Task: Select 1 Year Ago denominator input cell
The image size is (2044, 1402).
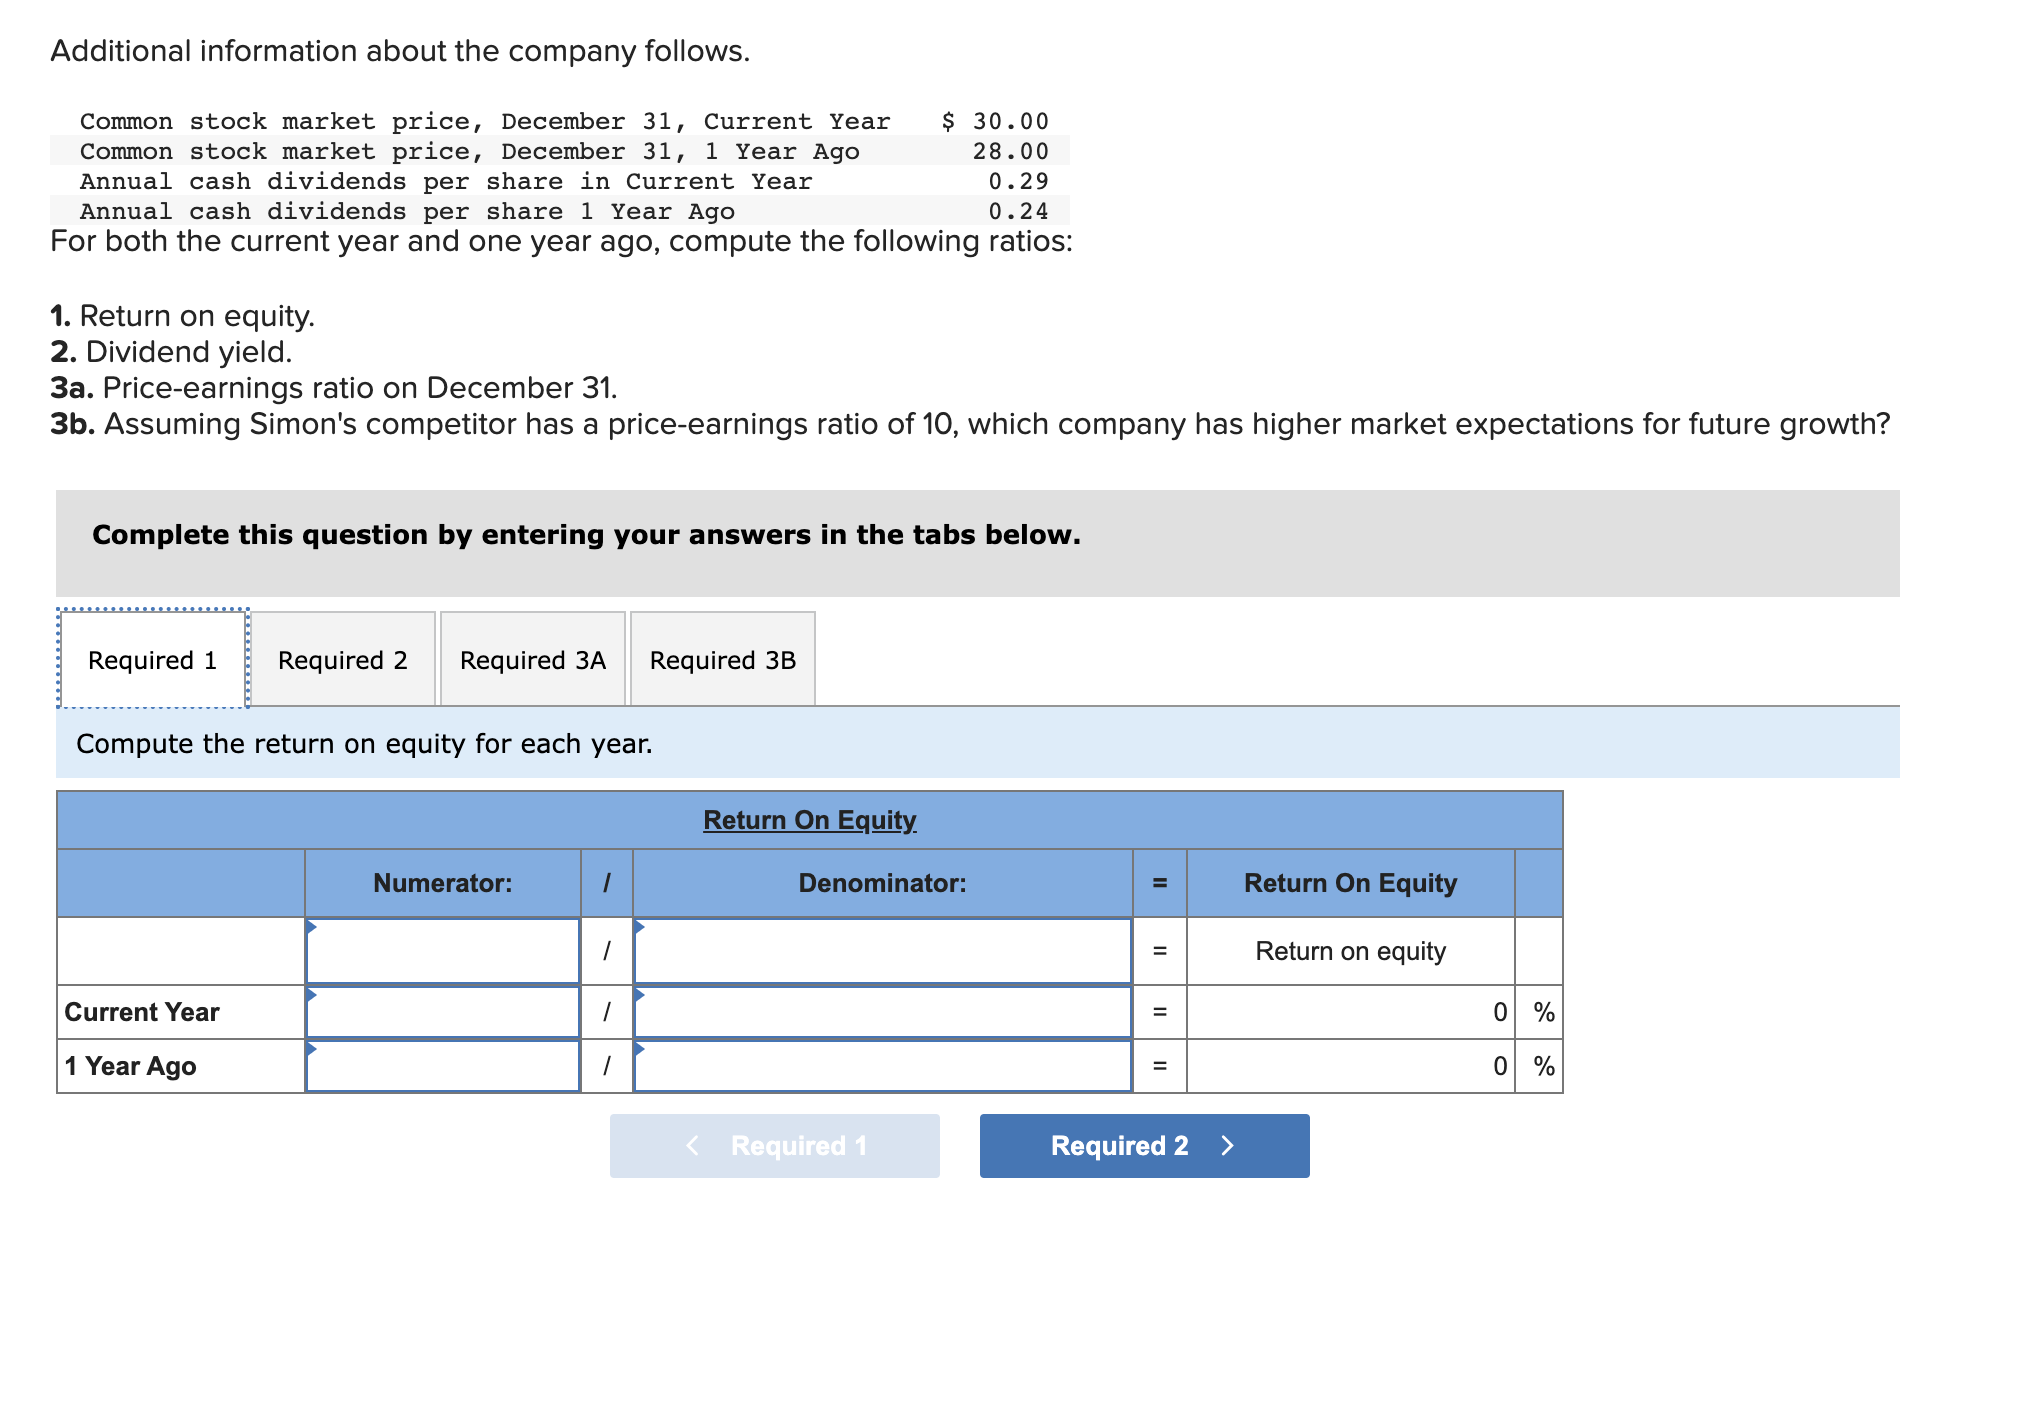Action: [x=882, y=1066]
